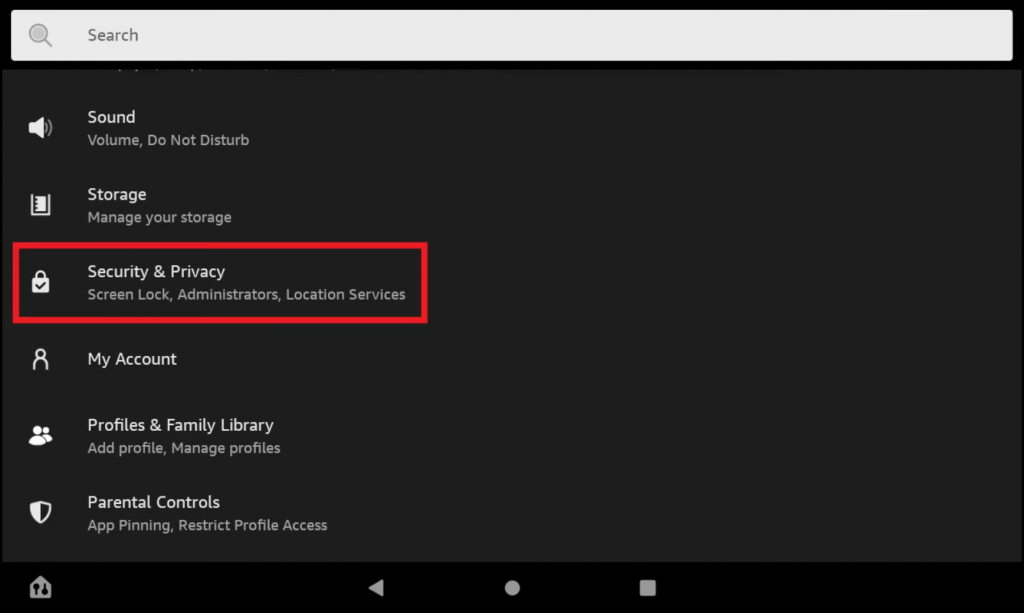
Task: Select the Sound speaker icon
Action: 40,127
